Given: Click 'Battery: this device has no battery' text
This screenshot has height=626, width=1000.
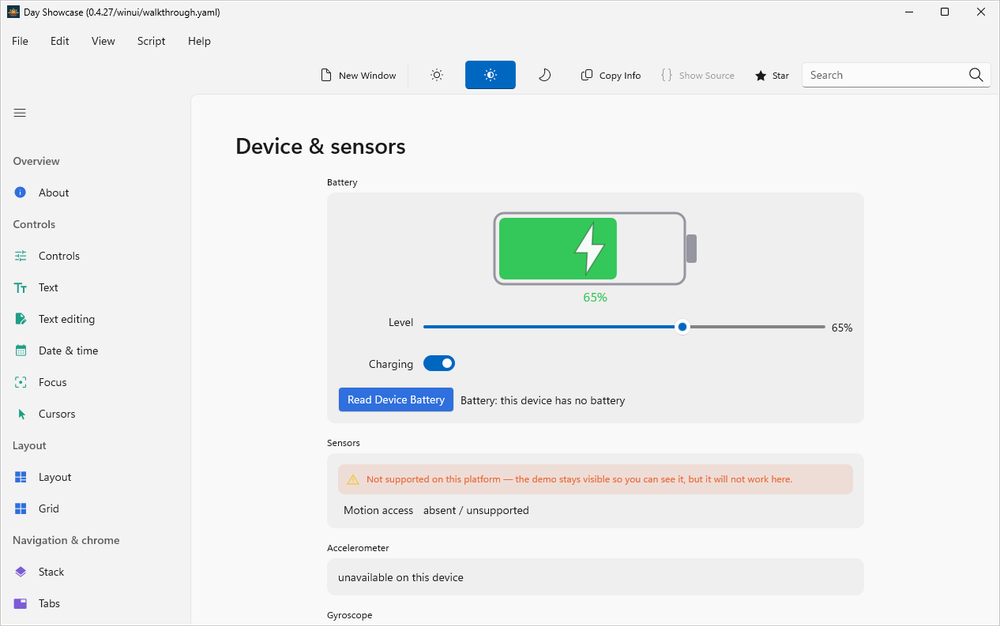Looking at the screenshot, I should (x=543, y=400).
